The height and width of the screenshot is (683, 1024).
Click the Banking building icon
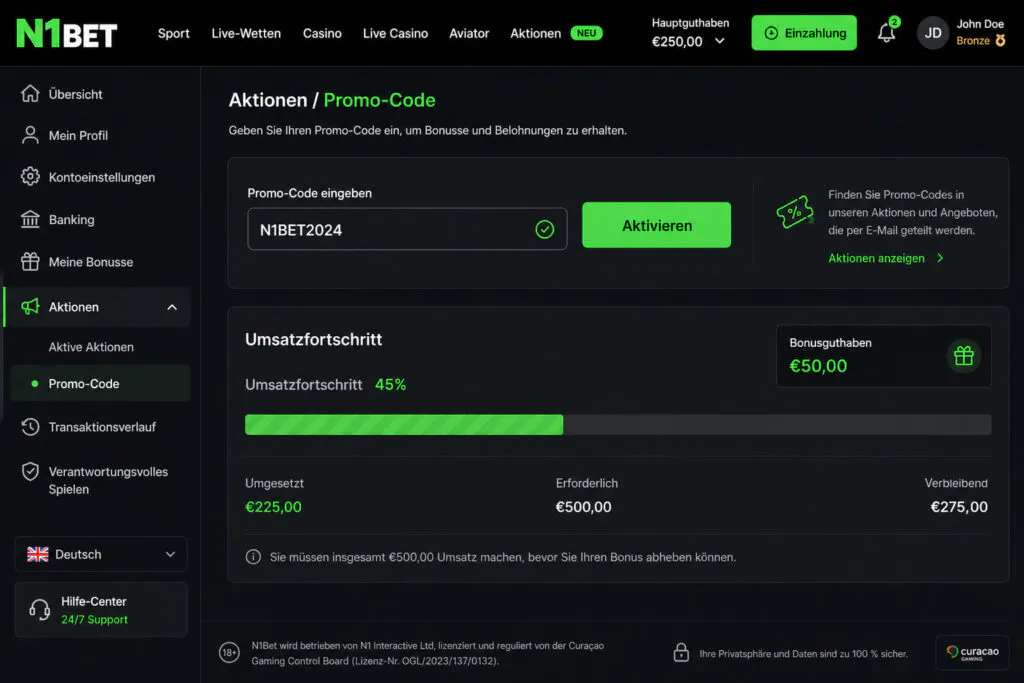pyautogui.click(x=30, y=219)
